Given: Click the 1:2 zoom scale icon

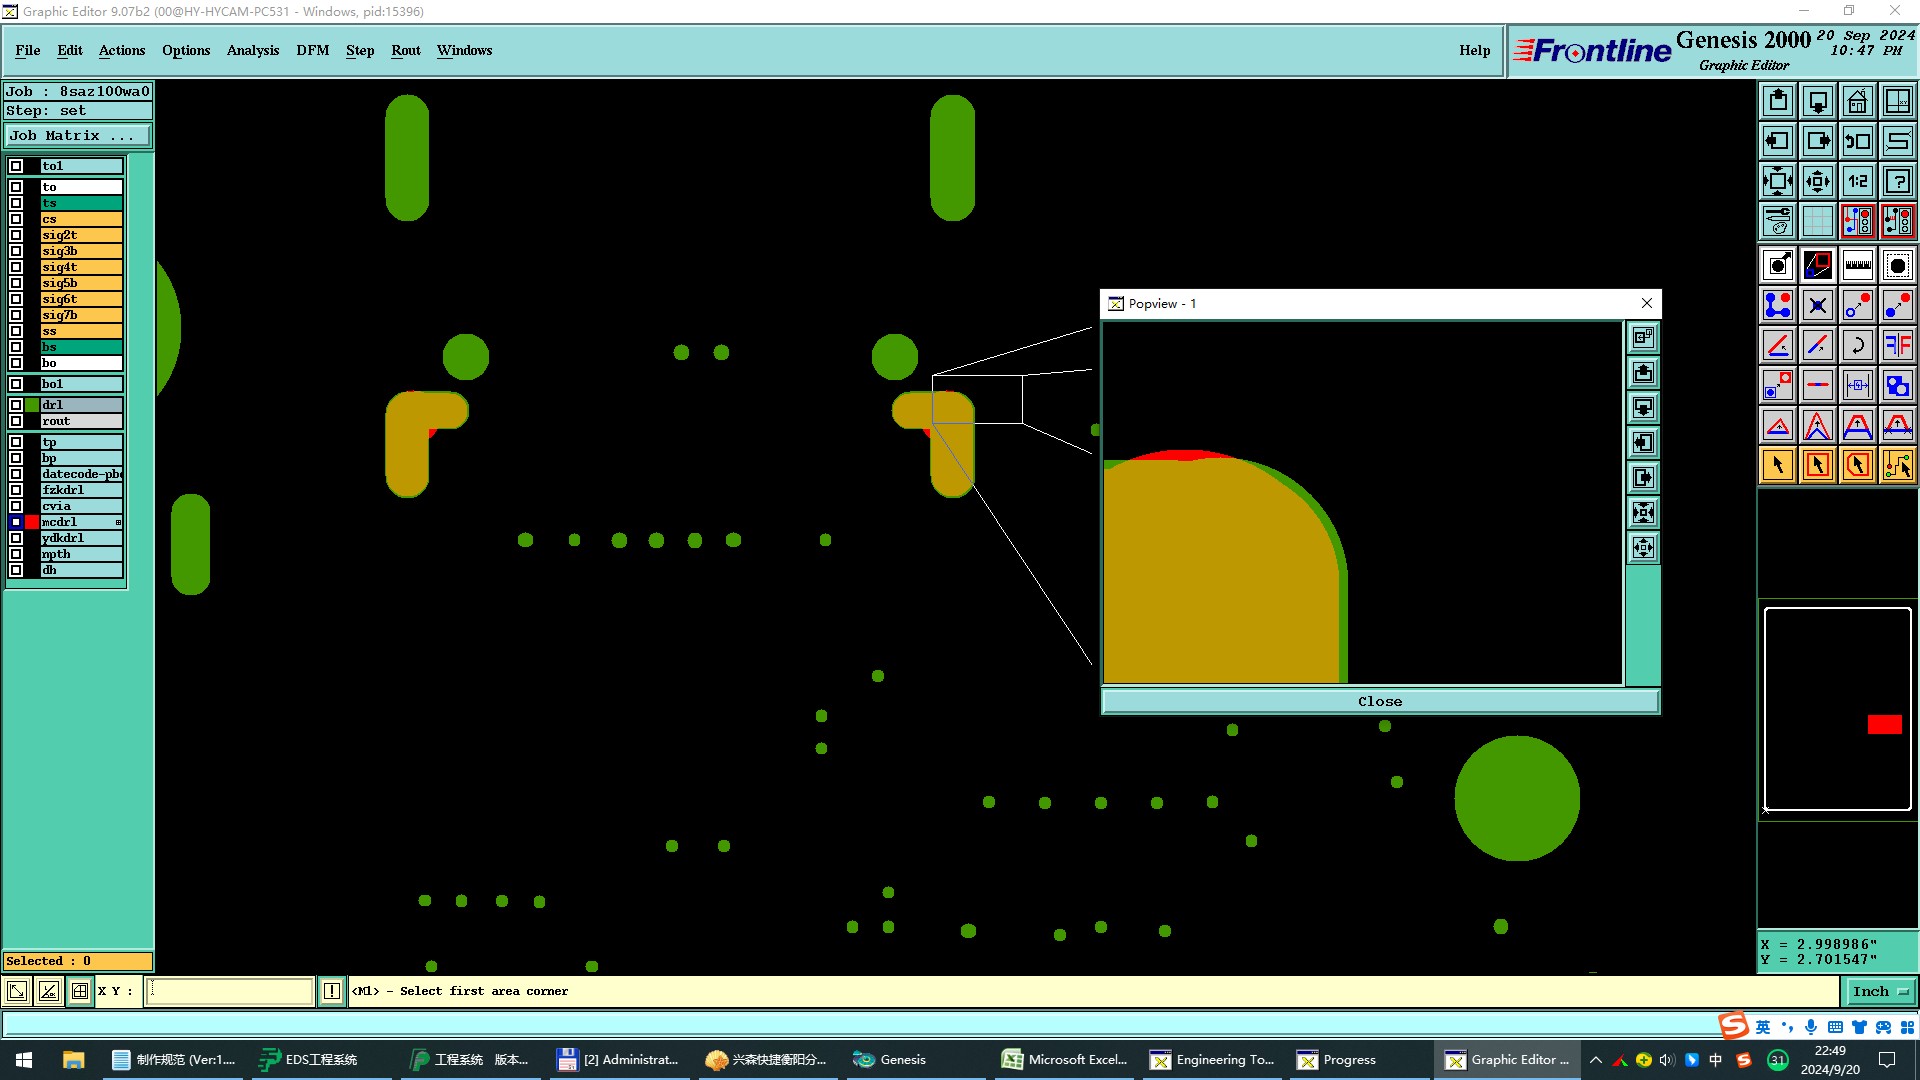Looking at the screenshot, I should [1857, 181].
